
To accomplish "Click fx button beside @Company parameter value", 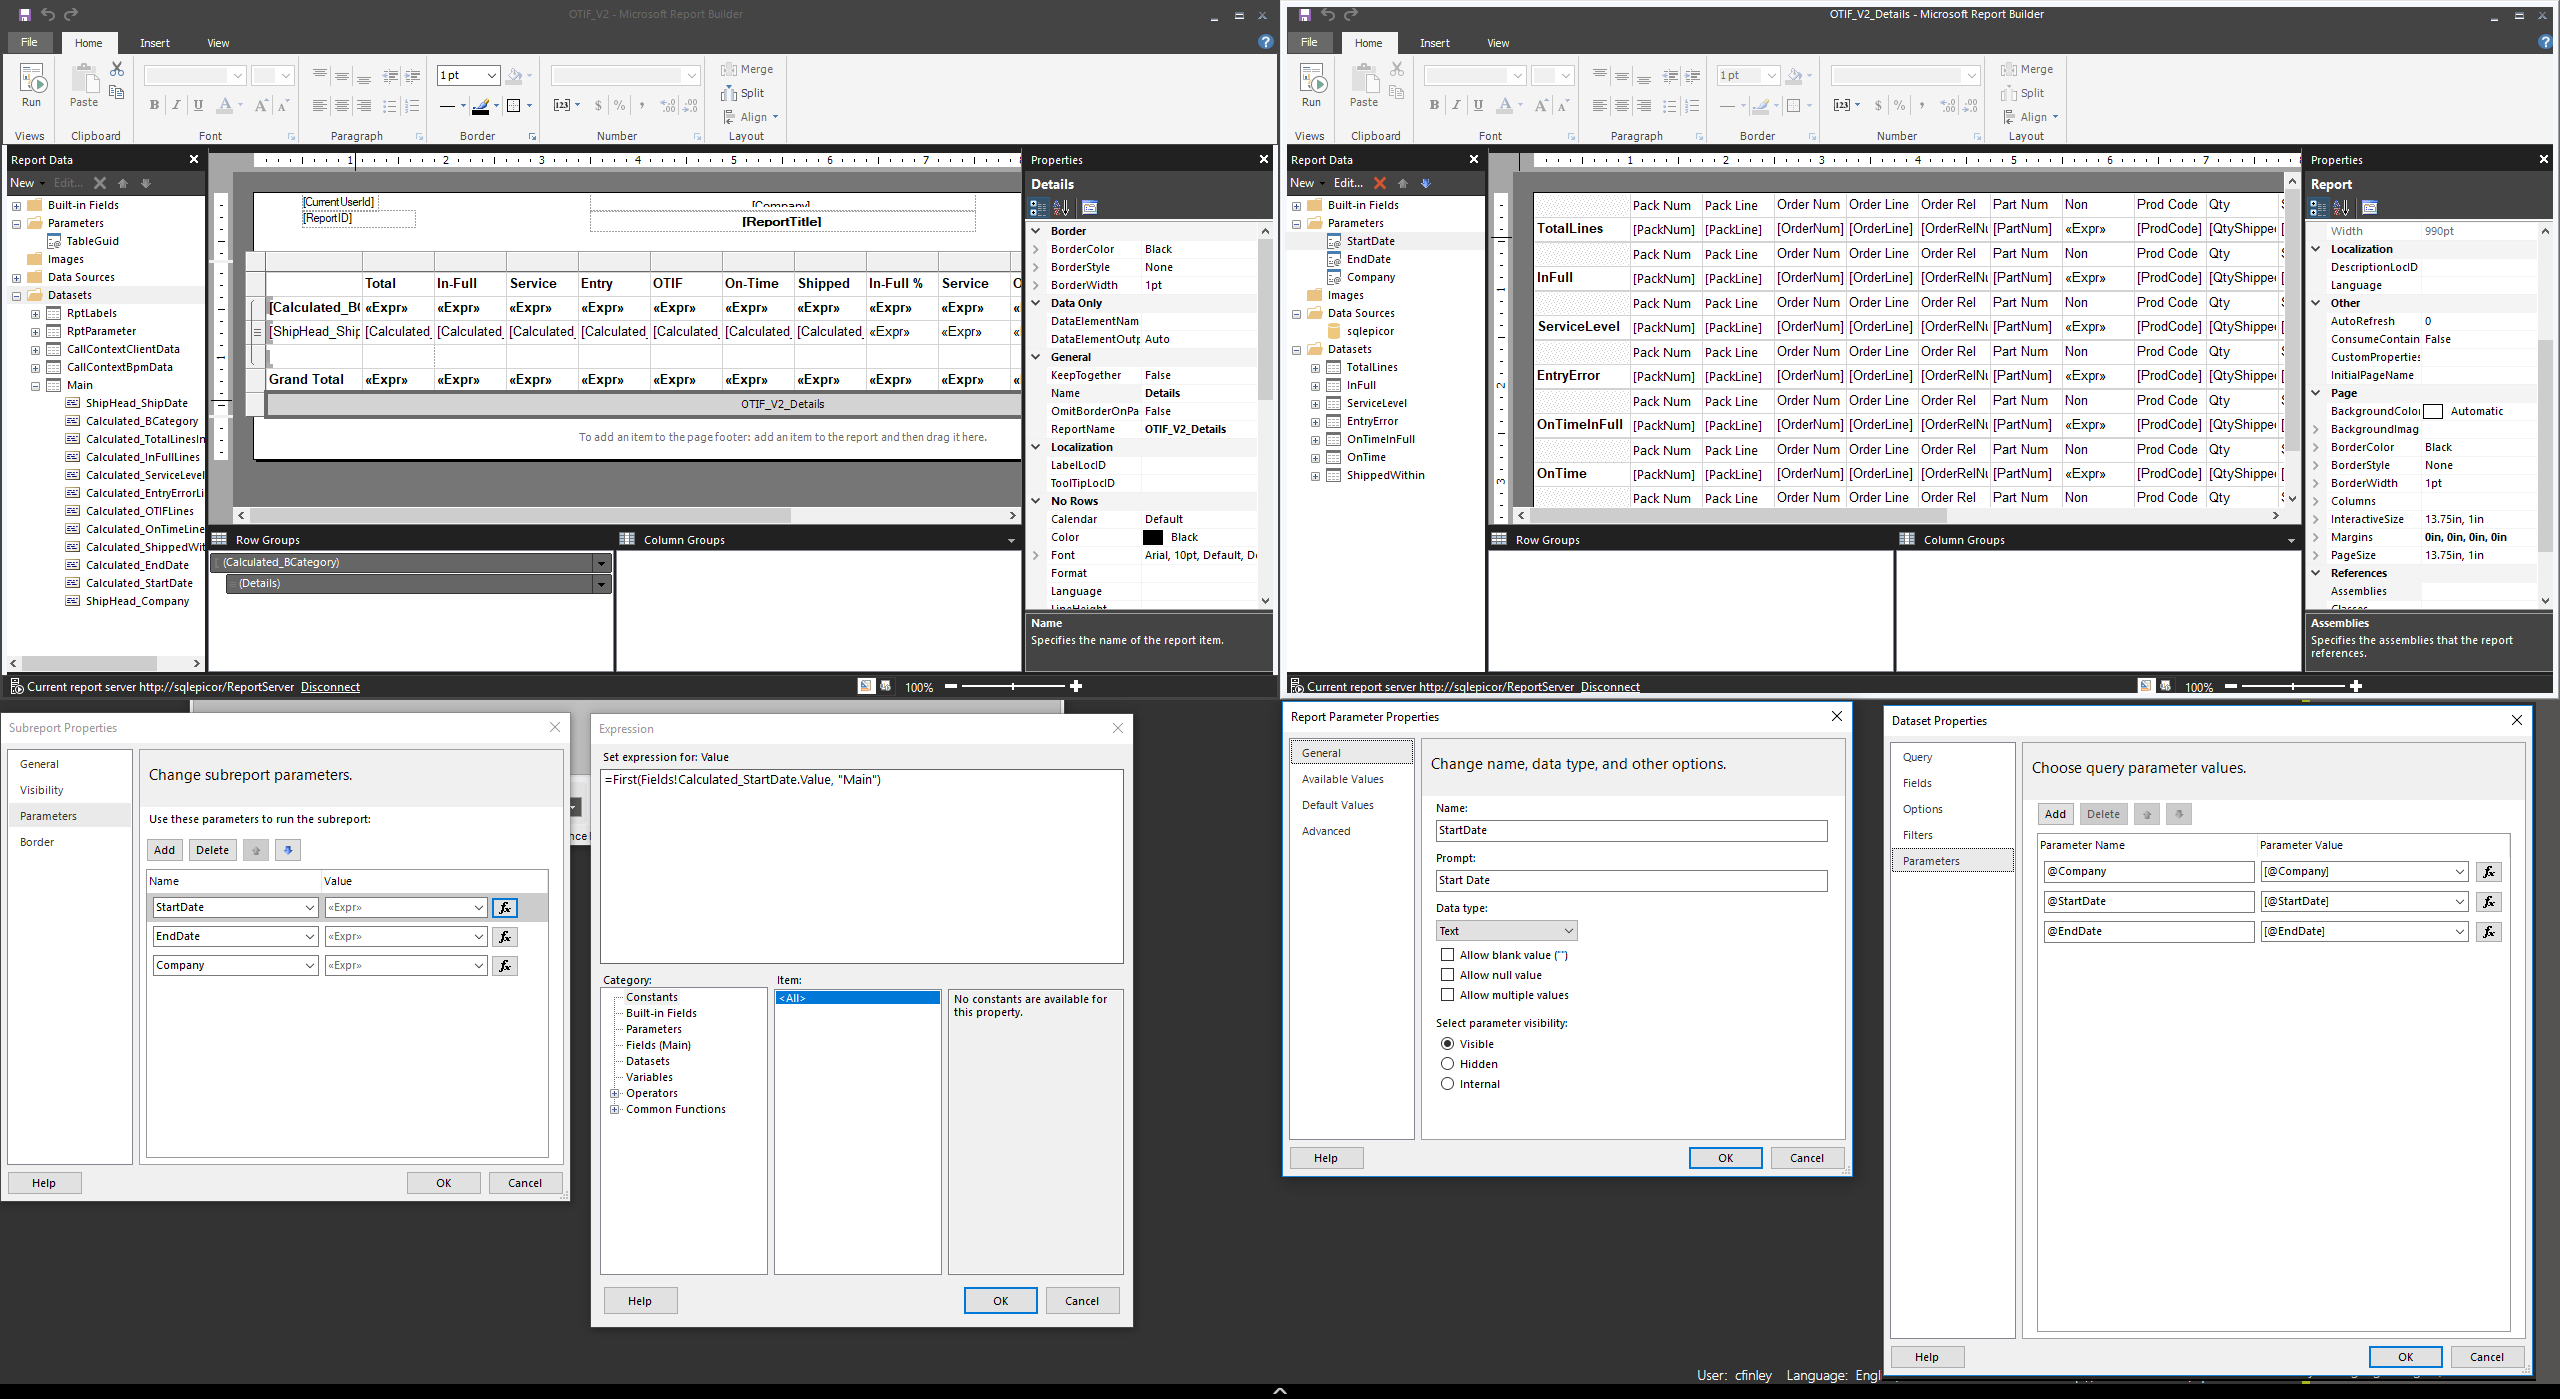I will tap(2489, 872).
